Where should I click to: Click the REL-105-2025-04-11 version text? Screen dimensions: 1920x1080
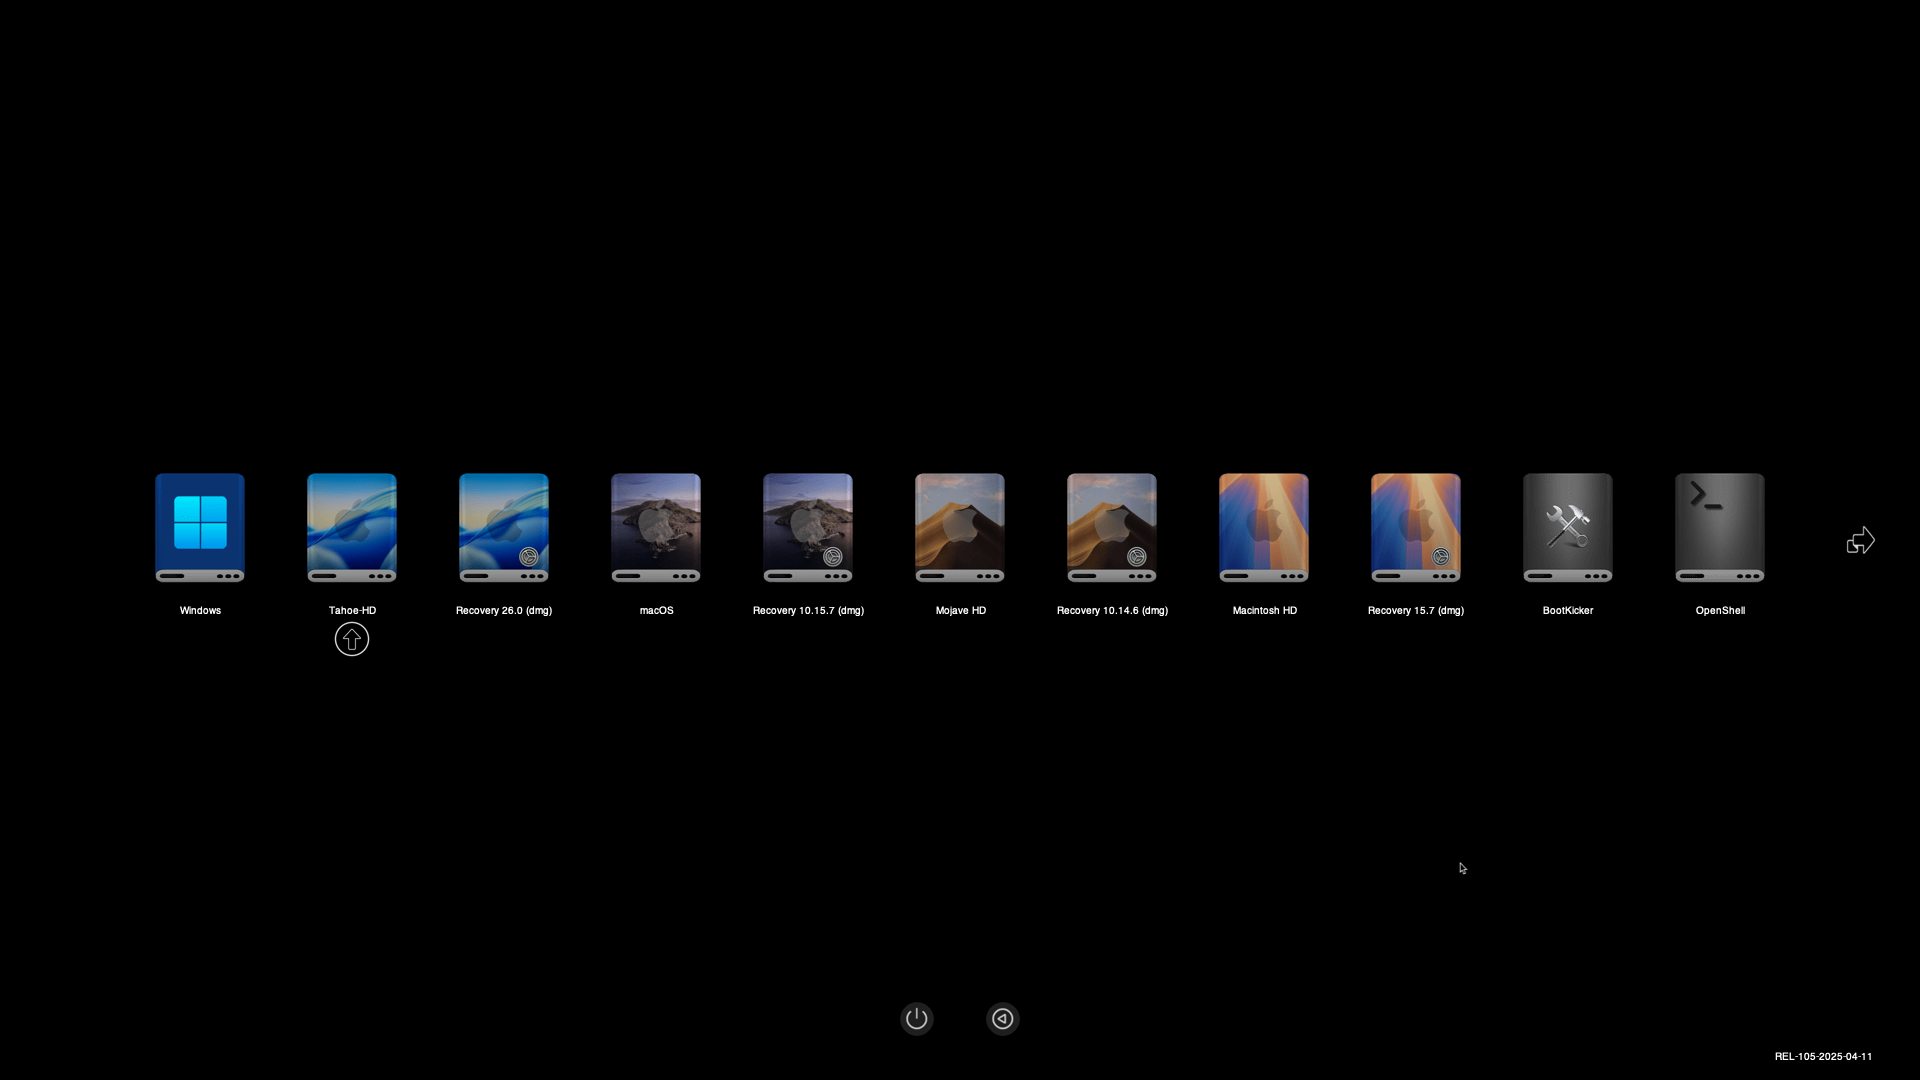click(1823, 1056)
